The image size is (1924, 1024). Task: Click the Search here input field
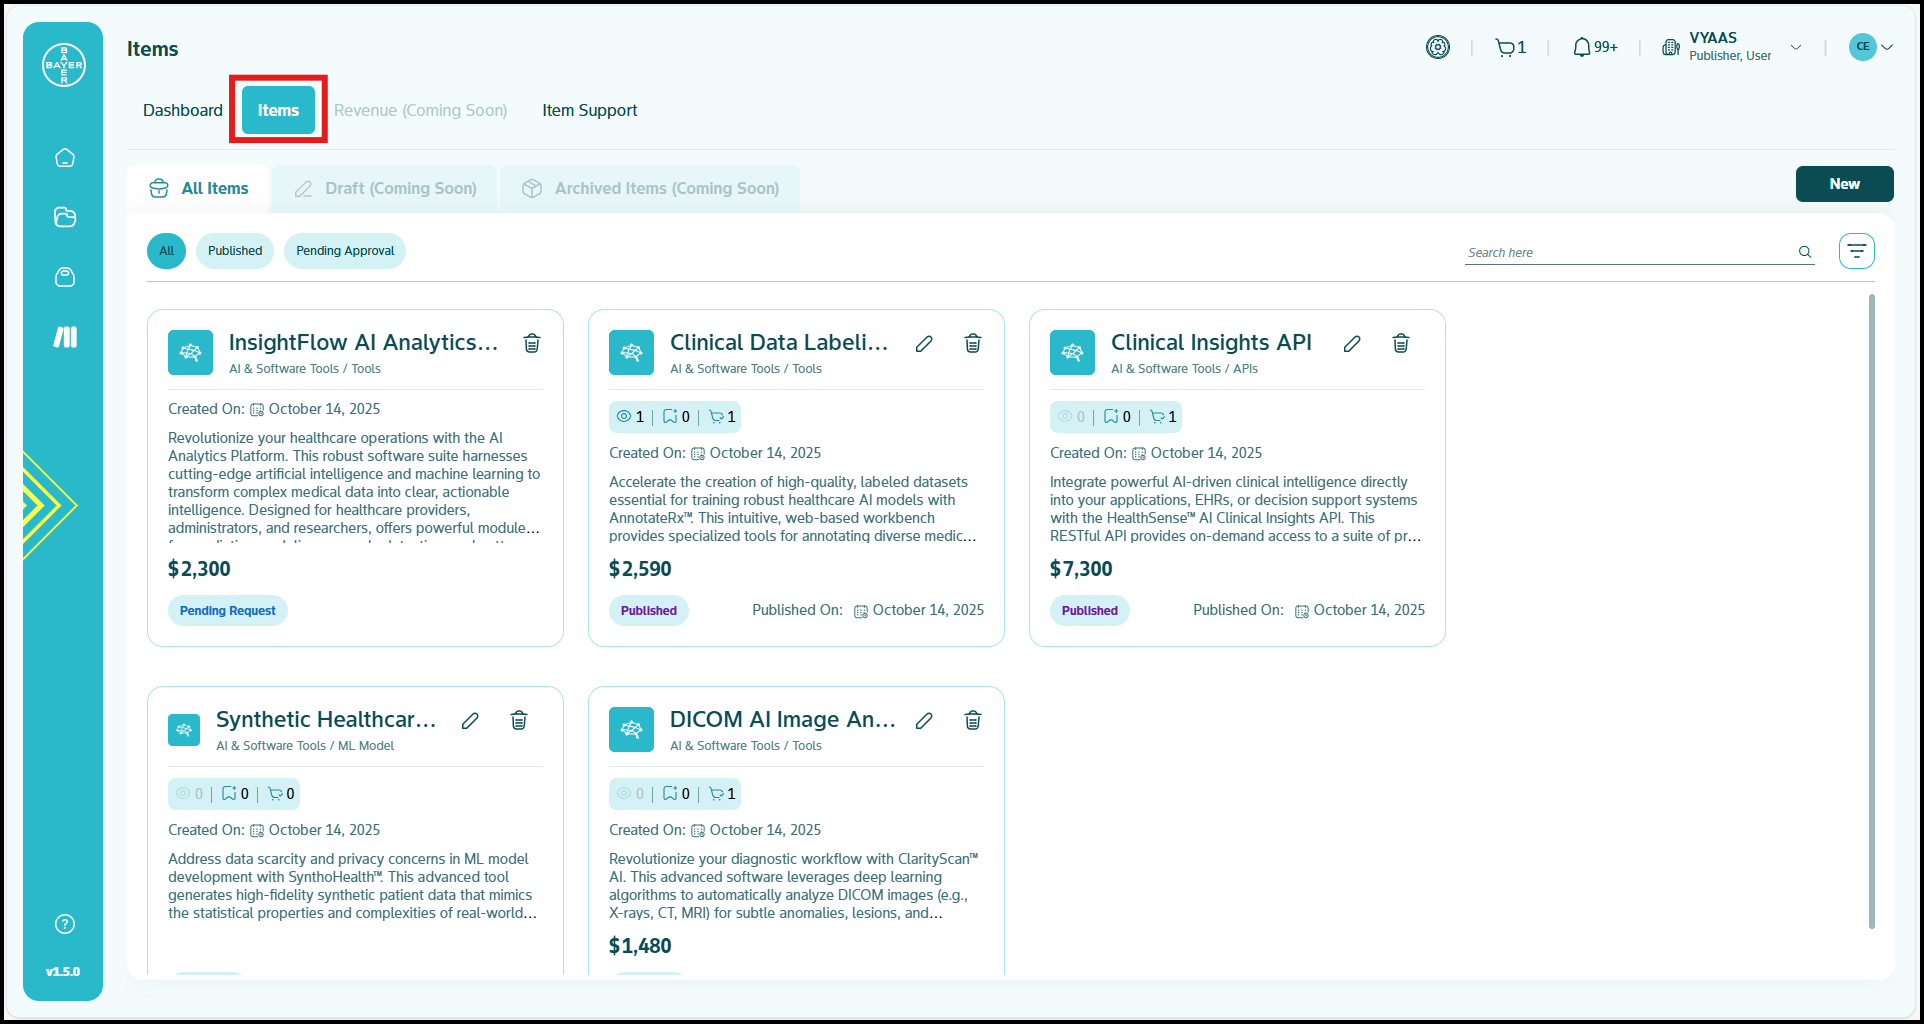coord(1630,252)
